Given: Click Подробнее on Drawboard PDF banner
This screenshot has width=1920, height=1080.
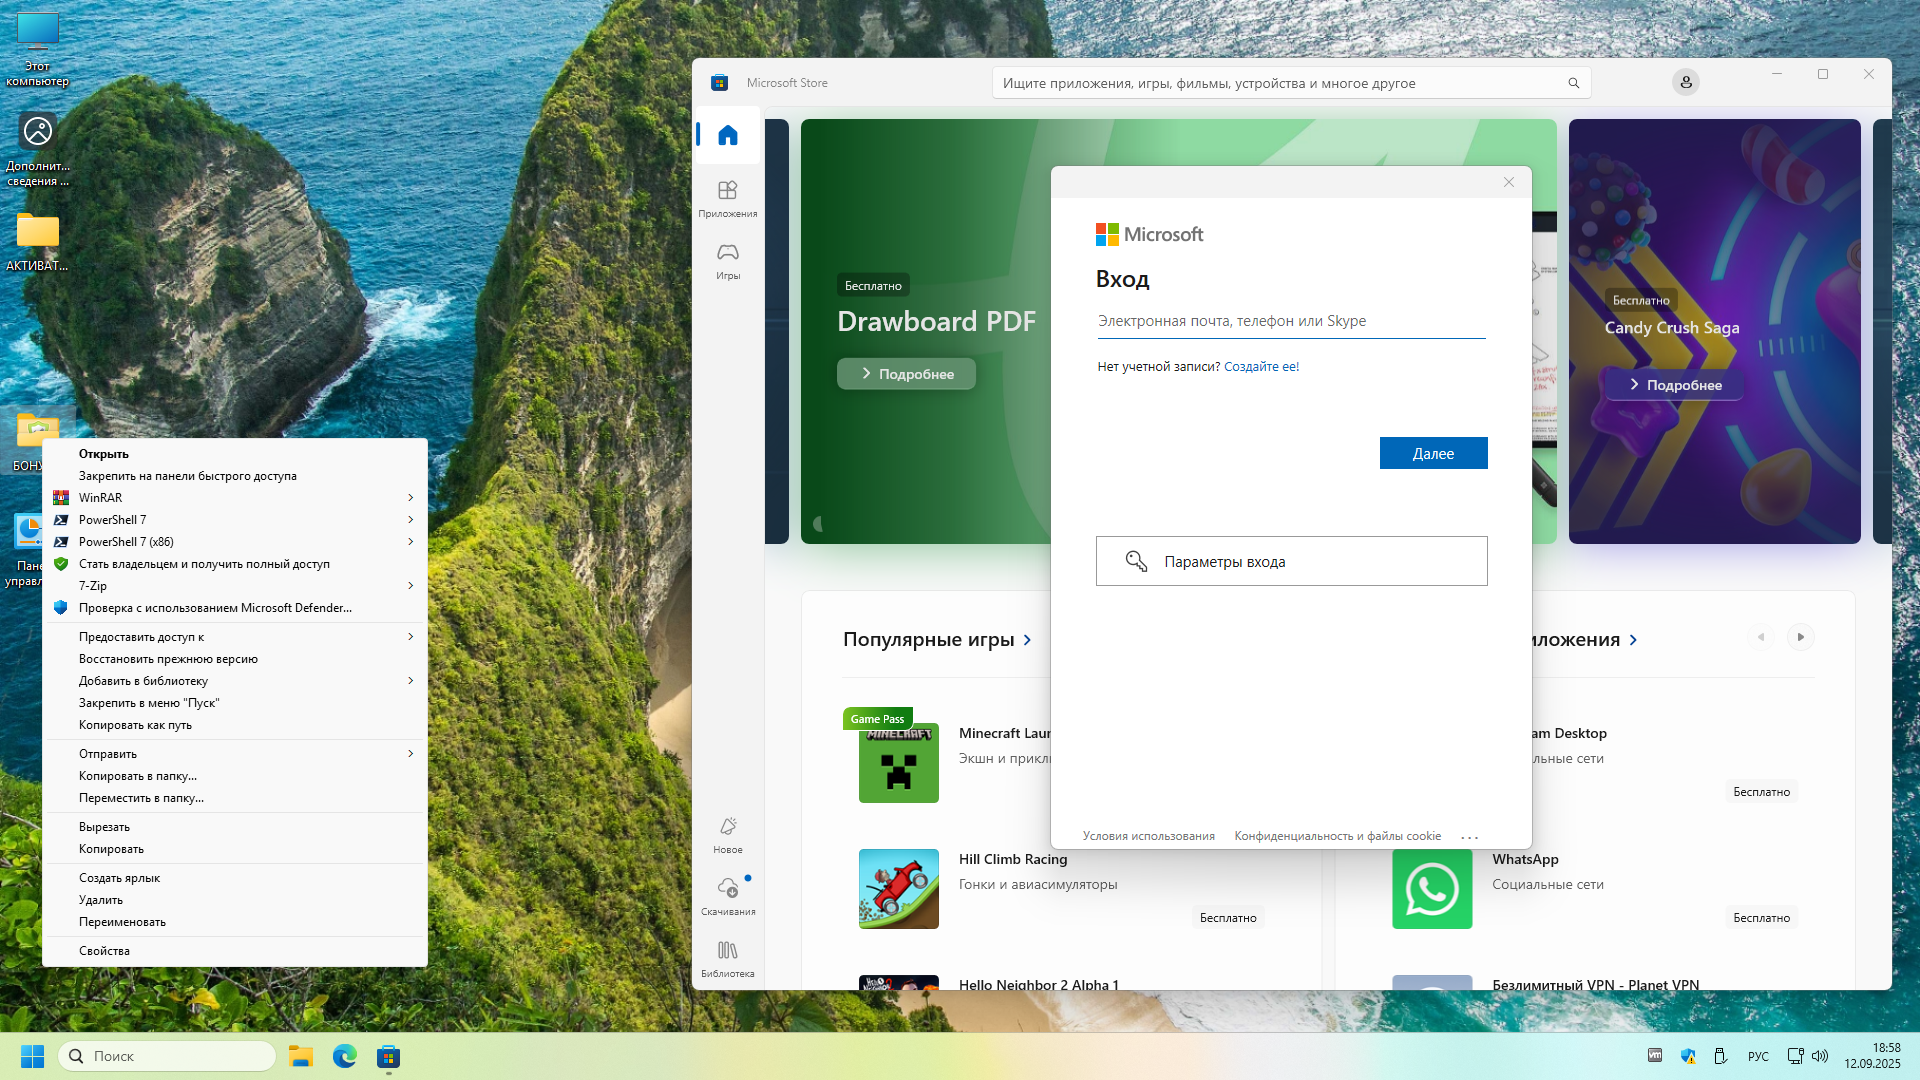Looking at the screenshot, I should tap(906, 374).
